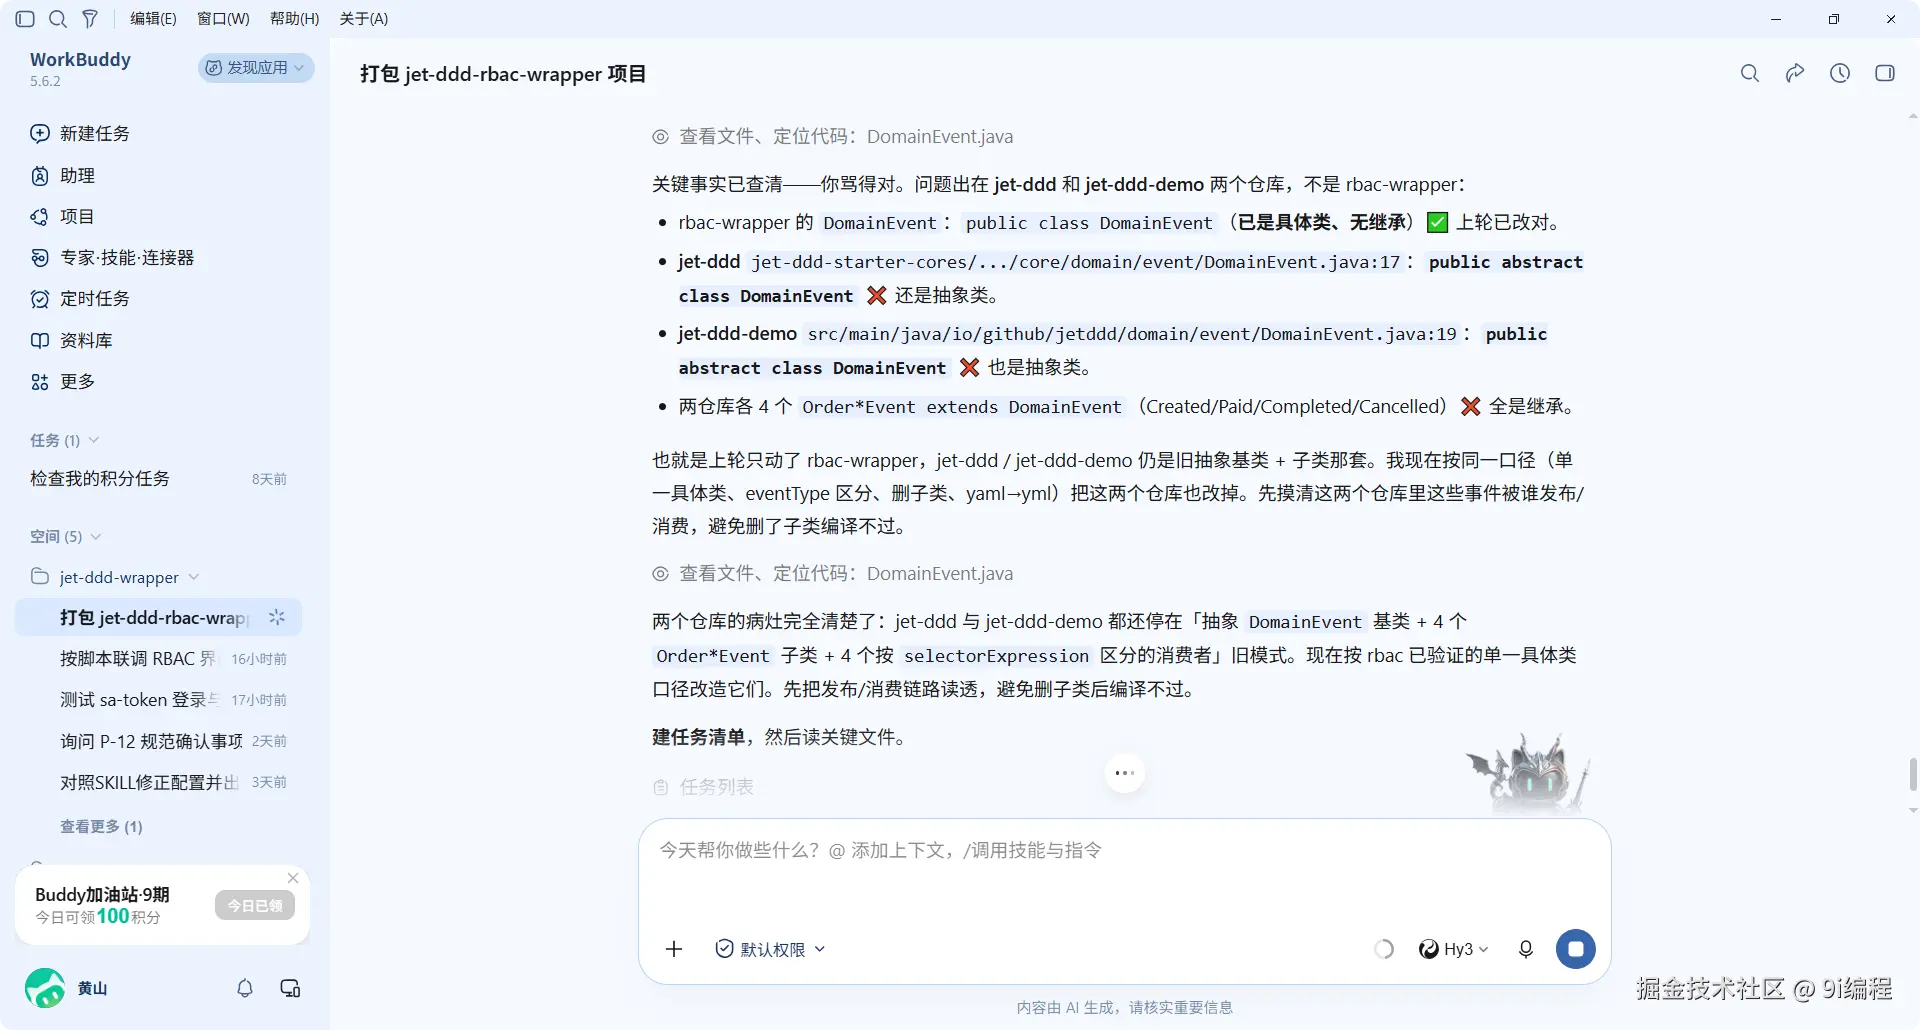Screen dimensions: 1920x1030
Task: Click the robot mascot image
Action: [1529, 774]
